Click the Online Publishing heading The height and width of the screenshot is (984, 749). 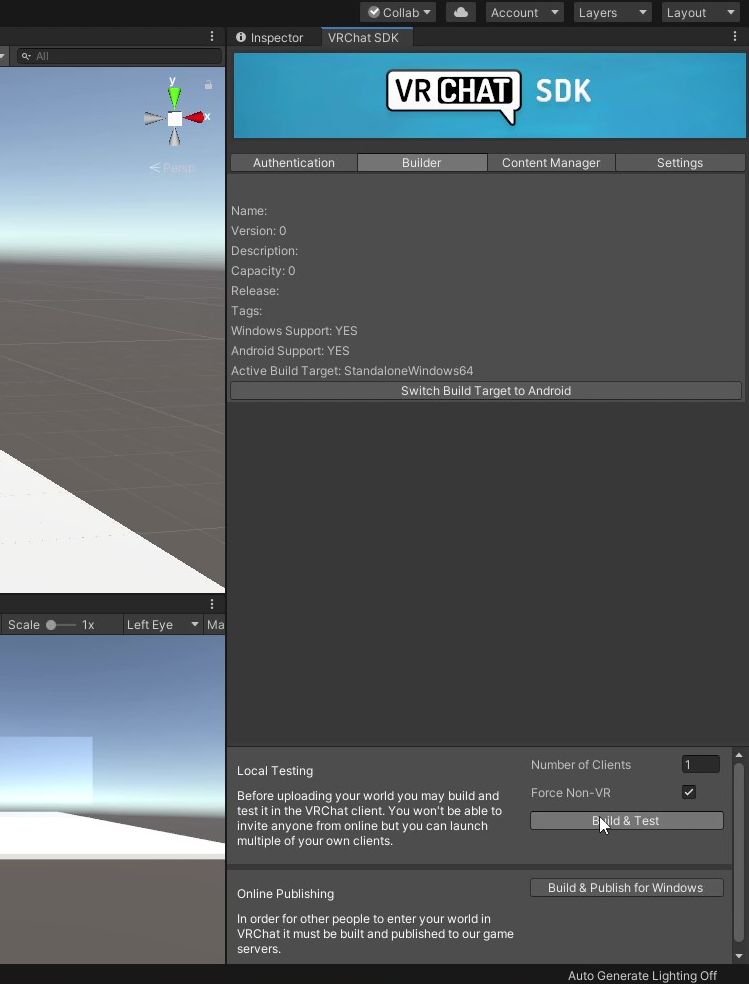tap(285, 894)
